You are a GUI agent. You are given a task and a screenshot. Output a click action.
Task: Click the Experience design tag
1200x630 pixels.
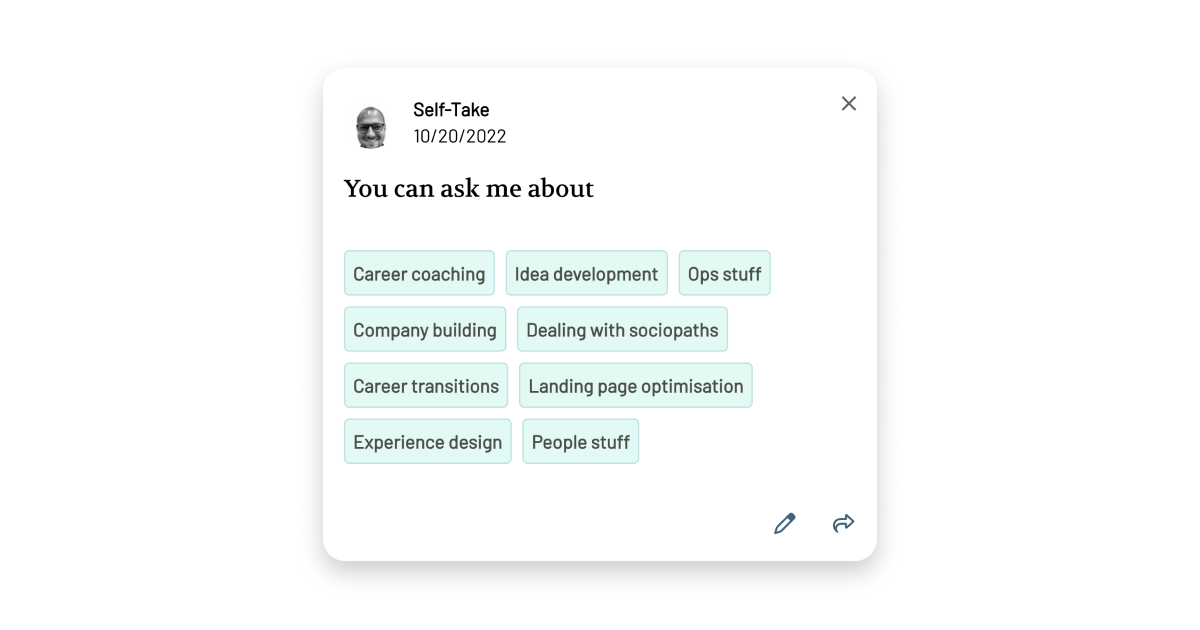click(427, 441)
